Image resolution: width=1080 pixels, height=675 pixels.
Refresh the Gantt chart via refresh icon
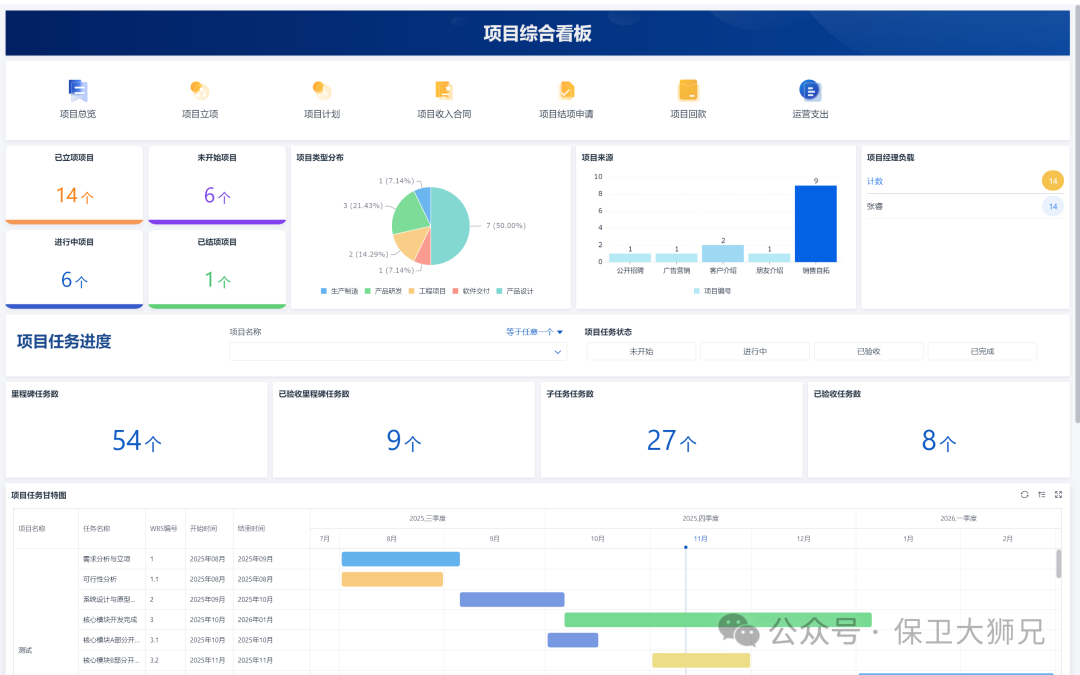(1024, 495)
